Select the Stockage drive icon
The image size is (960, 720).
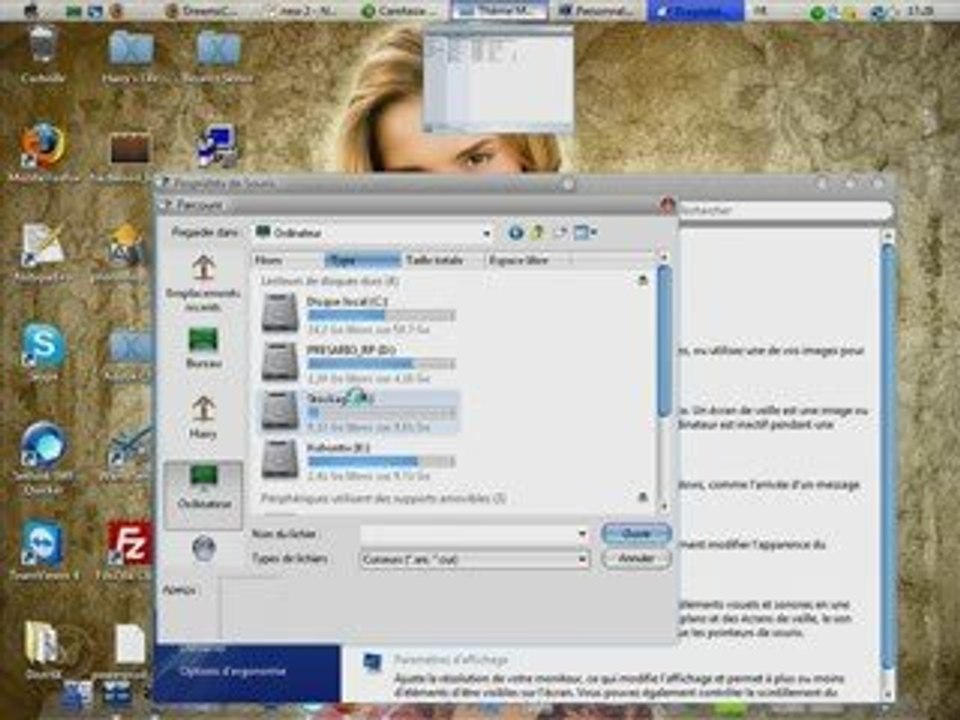tap(280, 410)
